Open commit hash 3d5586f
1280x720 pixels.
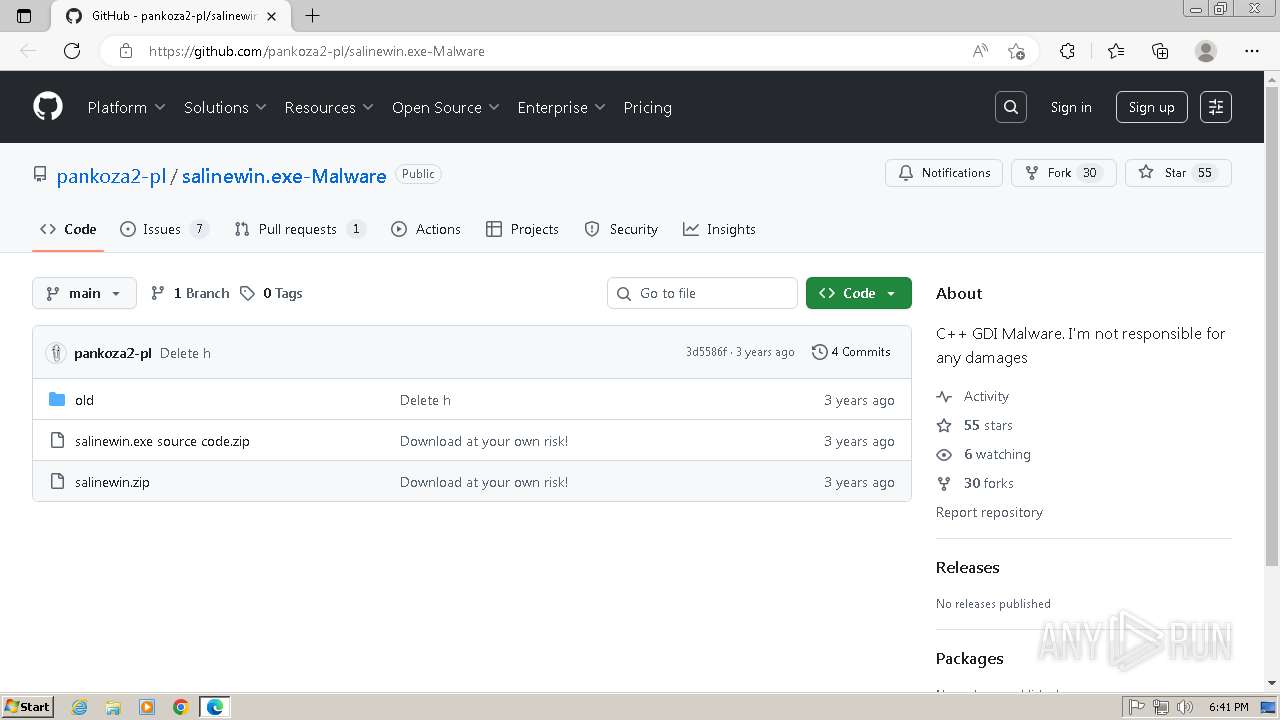[706, 352]
